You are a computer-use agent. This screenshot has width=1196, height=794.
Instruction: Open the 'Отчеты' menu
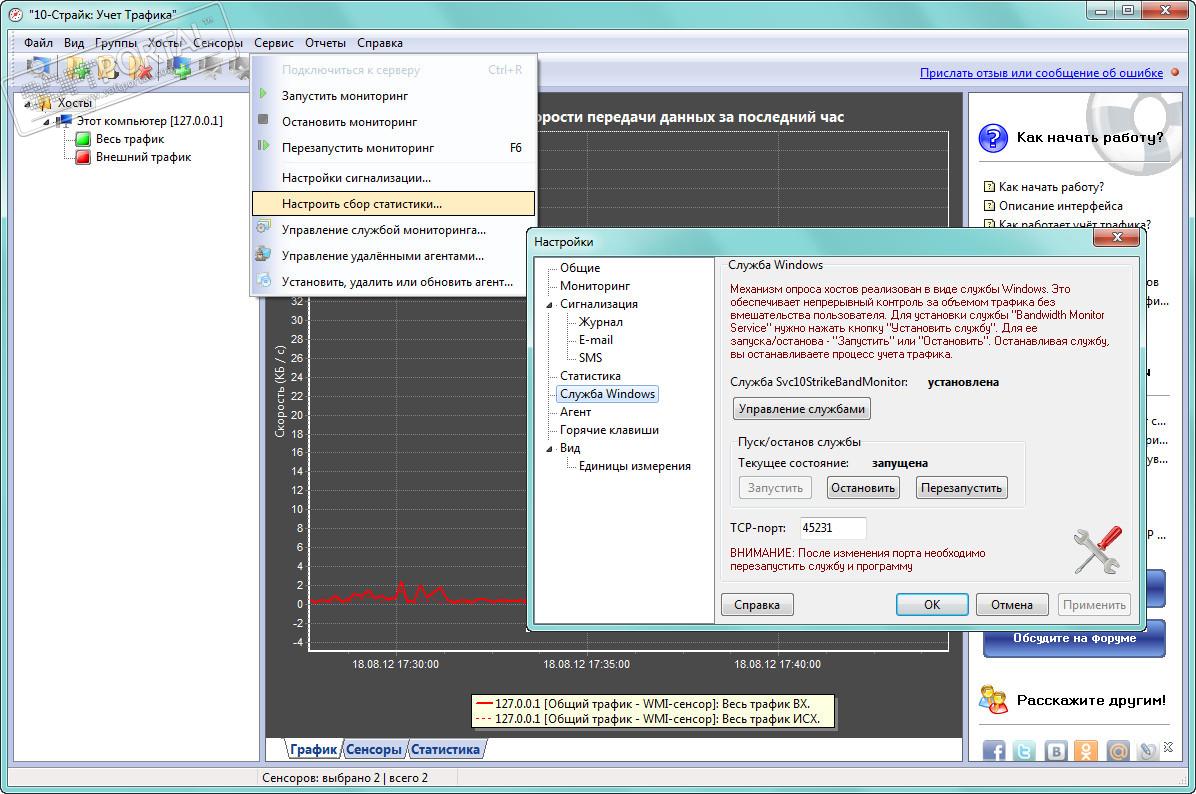coord(325,43)
